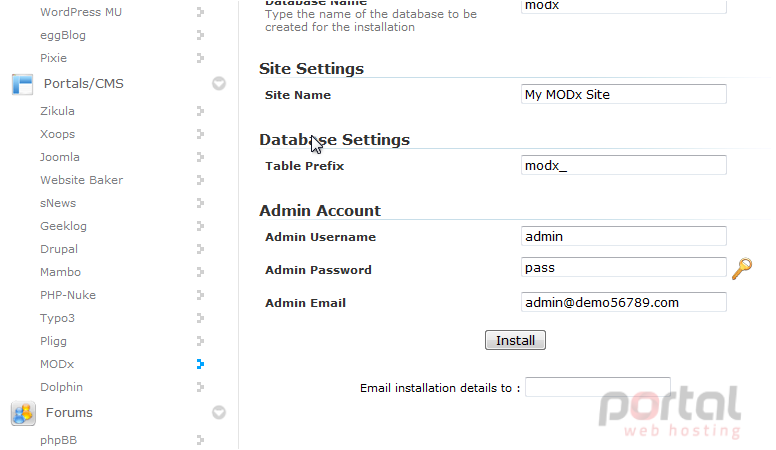Click arrow icon beside phpBB
Image resolution: width=776 pixels, height=450 pixels.
[200, 440]
